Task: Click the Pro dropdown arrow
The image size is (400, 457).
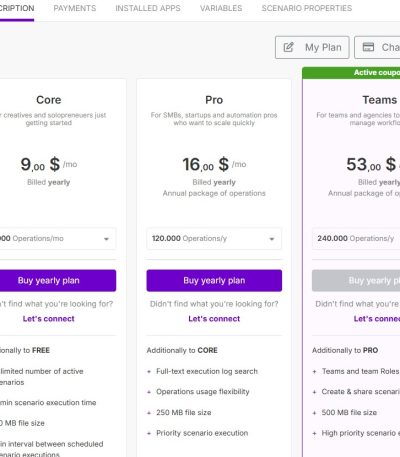Action: 272,239
